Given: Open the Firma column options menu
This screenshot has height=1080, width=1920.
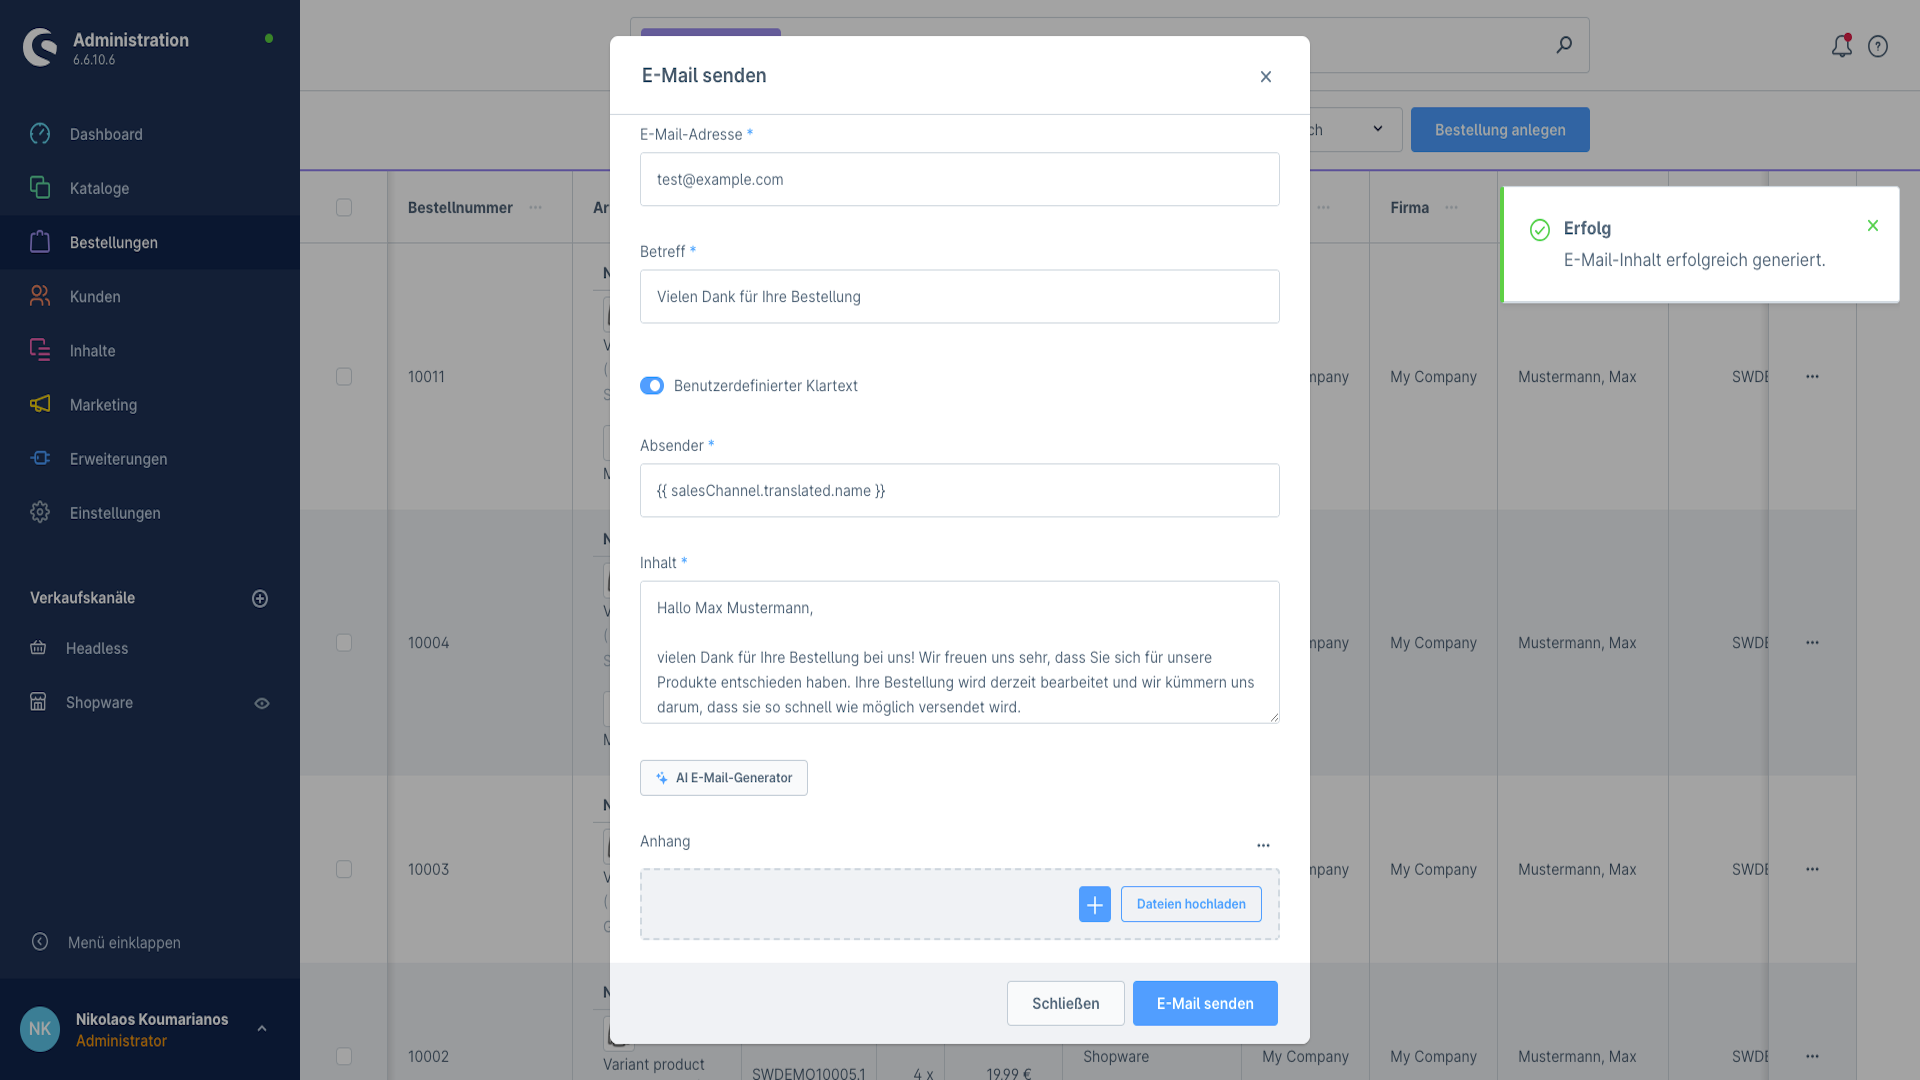Looking at the screenshot, I should pyautogui.click(x=1452, y=208).
